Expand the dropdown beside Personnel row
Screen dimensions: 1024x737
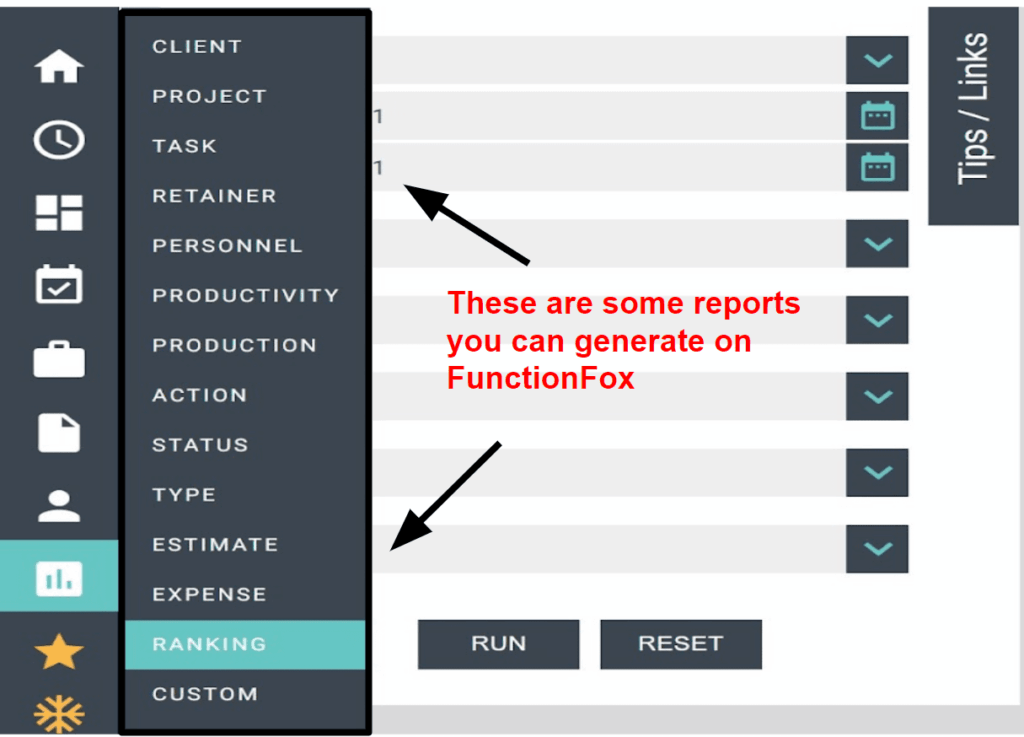point(877,243)
